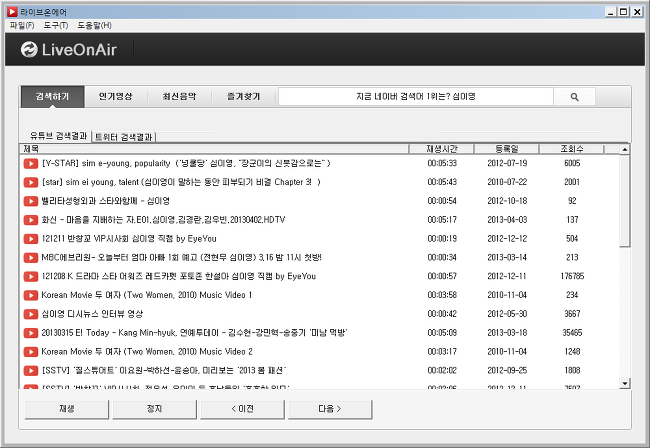
Task: Select title '20130315 E! Today - Kang Min-hyuk'
Action: click(x=194, y=333)
